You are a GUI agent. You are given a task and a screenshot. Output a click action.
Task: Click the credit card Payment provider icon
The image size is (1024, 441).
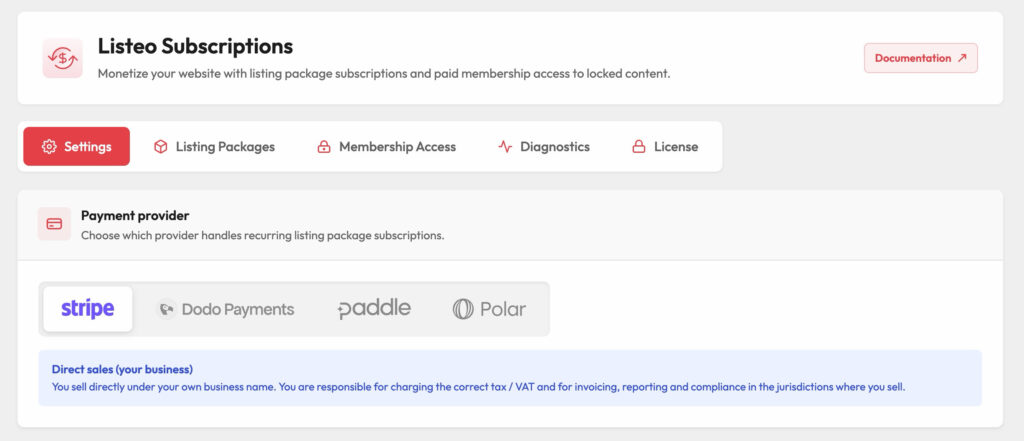tap(54, 224)
